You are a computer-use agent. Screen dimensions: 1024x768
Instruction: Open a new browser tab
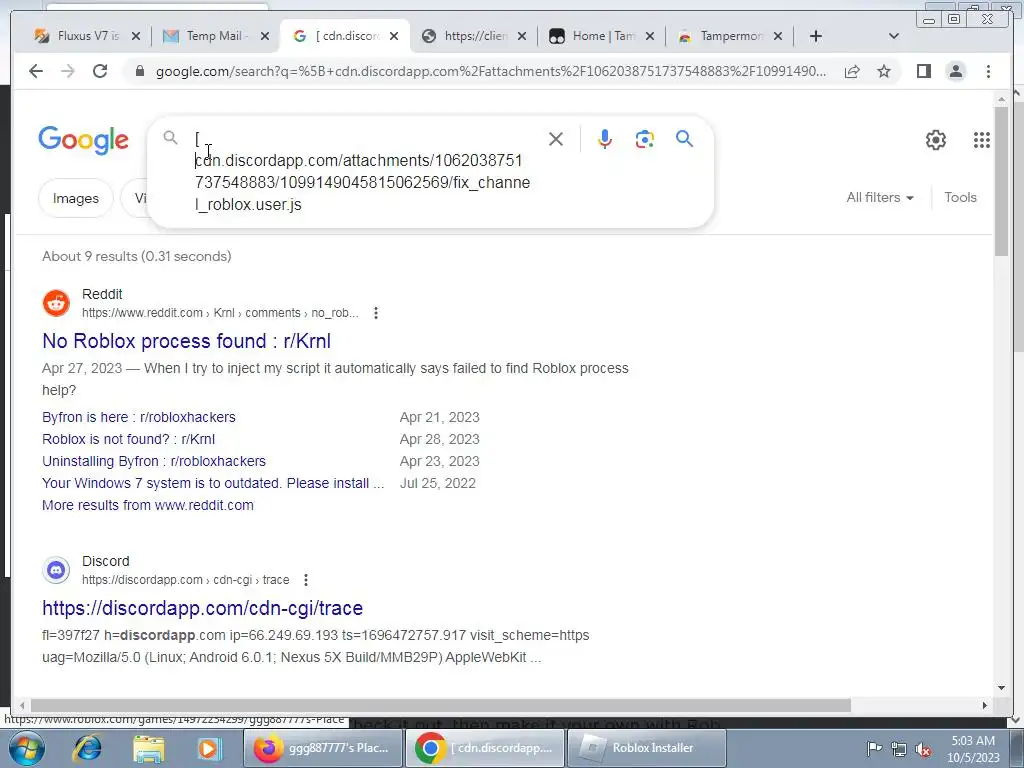pyautogui.click(x=816, y=36)
